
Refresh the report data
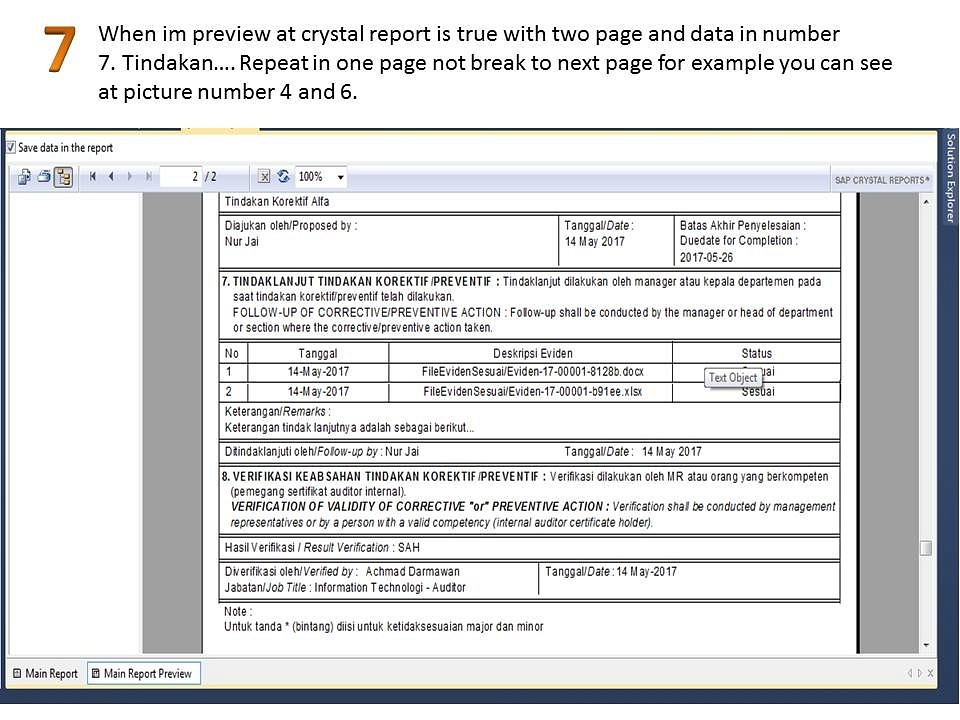tap(283, 177)
